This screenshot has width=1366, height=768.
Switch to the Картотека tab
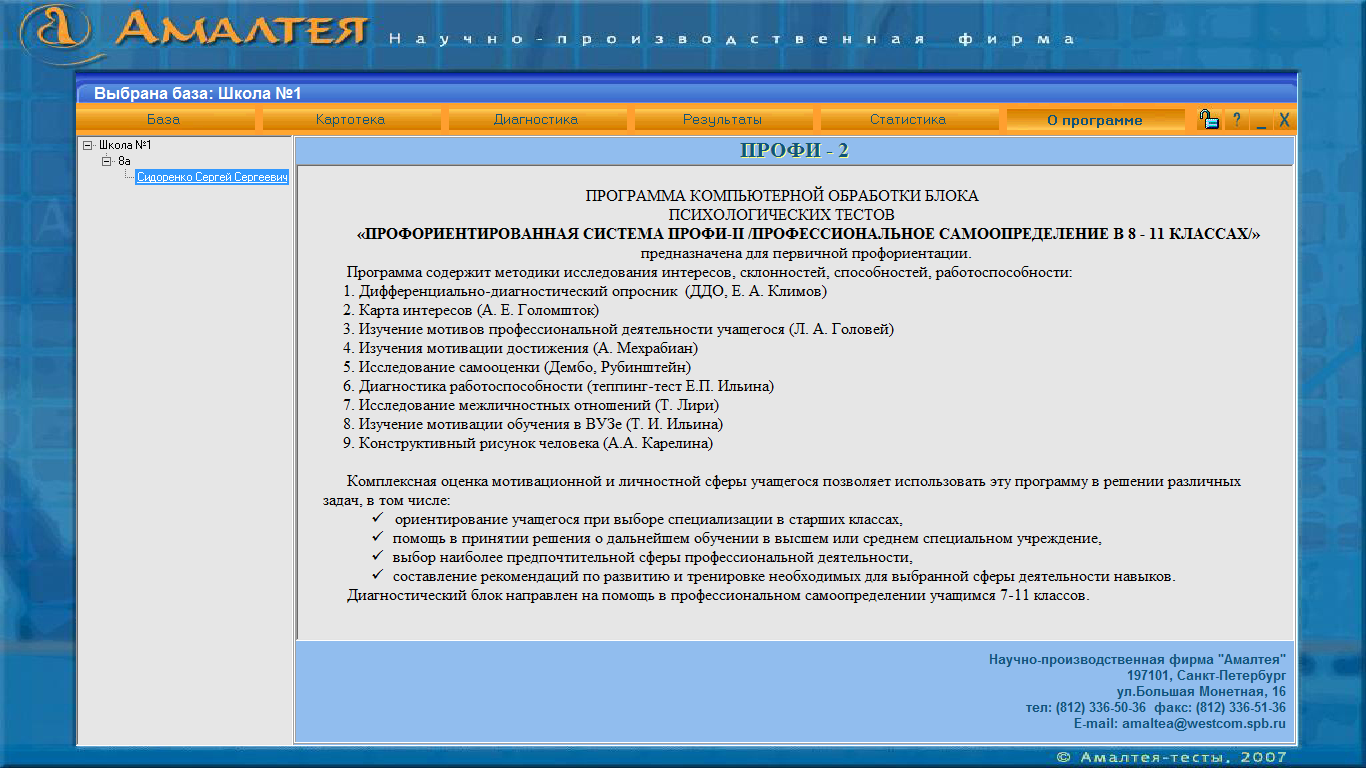(x=350, y=120)
